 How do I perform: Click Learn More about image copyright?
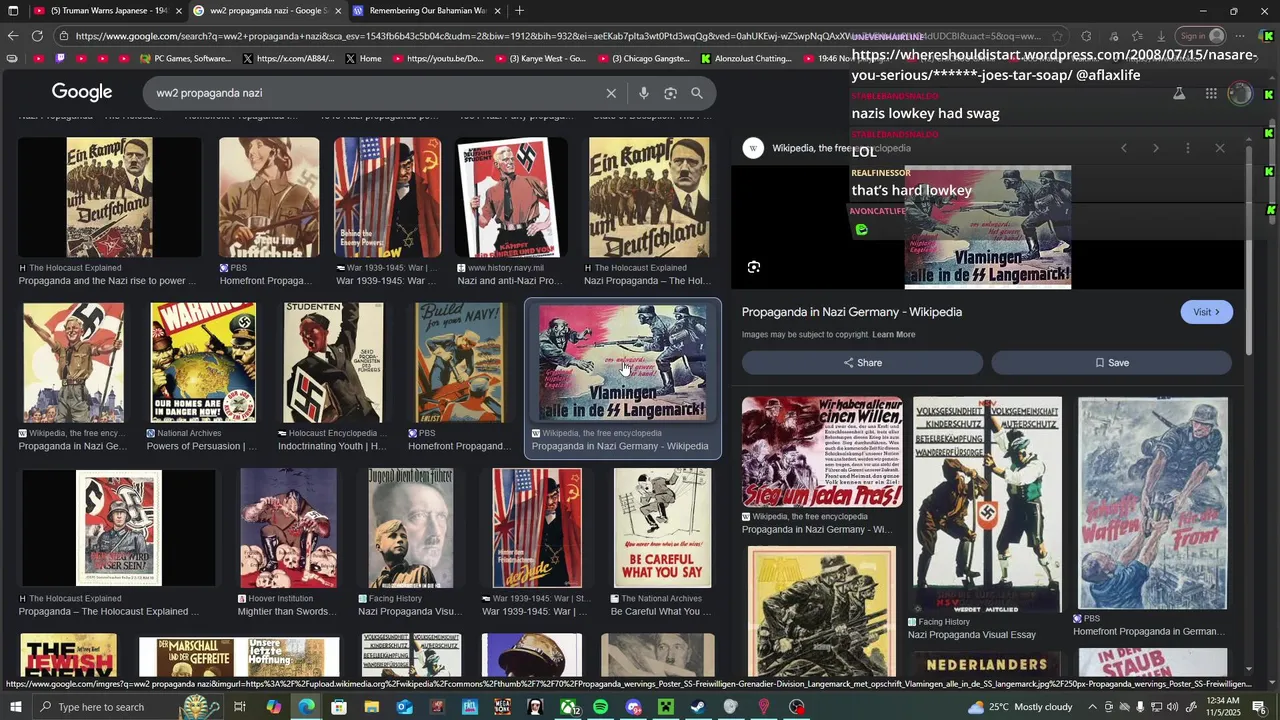click(893, 335)
